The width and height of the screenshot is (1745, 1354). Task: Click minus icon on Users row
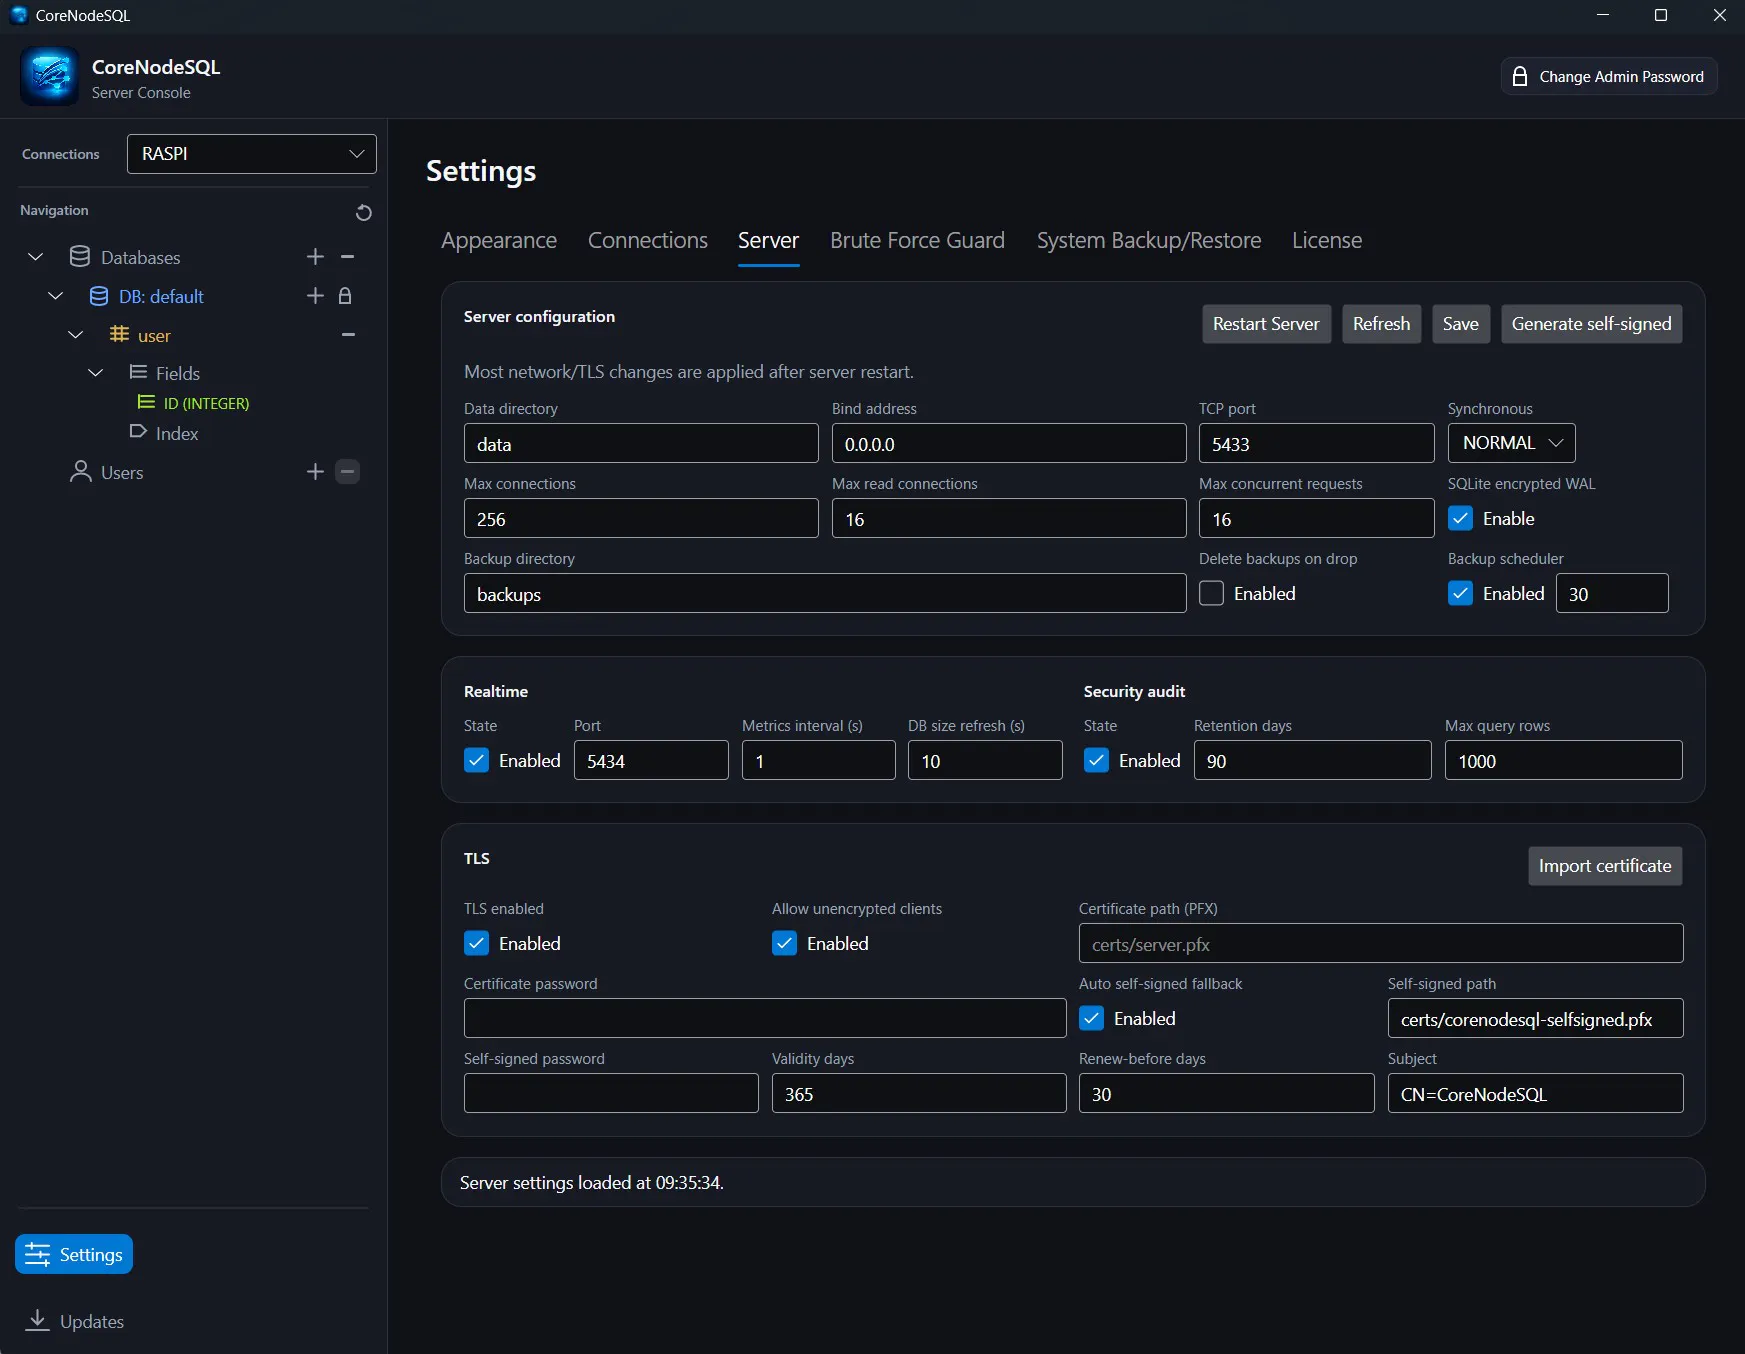(348, 472)
